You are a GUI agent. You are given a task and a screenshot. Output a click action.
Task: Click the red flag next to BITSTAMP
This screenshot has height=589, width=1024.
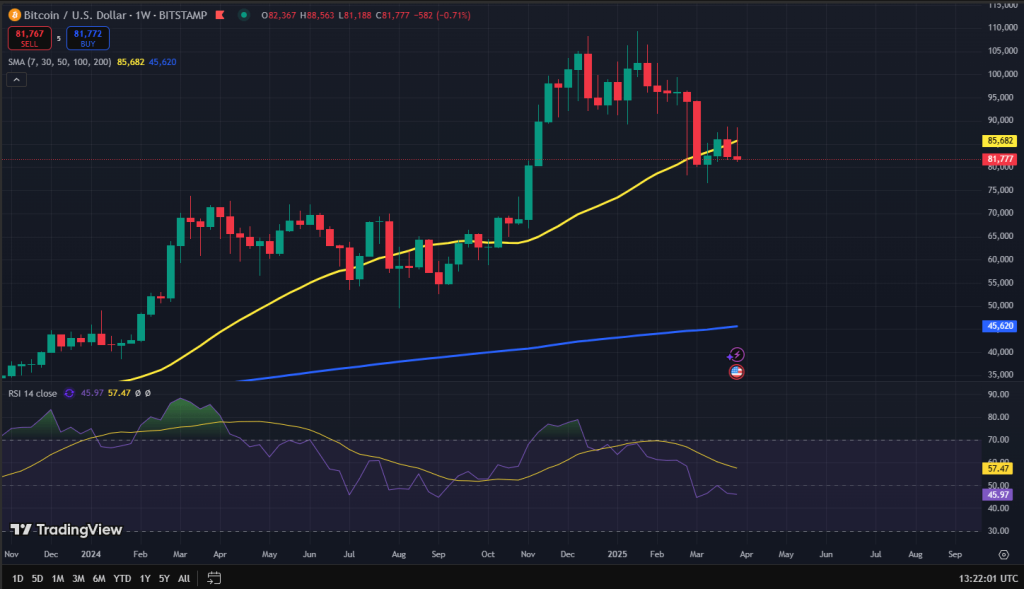(x=220, y=15)
